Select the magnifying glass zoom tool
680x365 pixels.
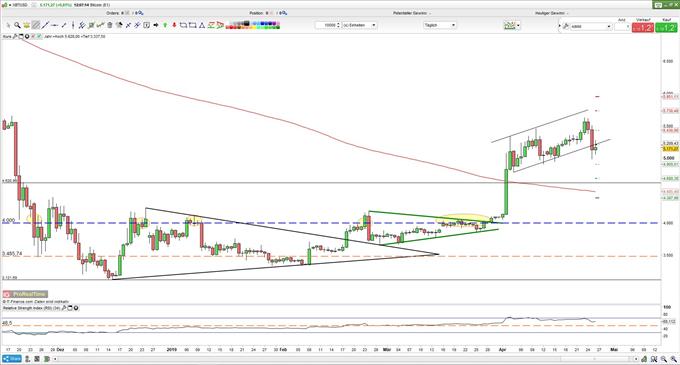click(17, 25)
